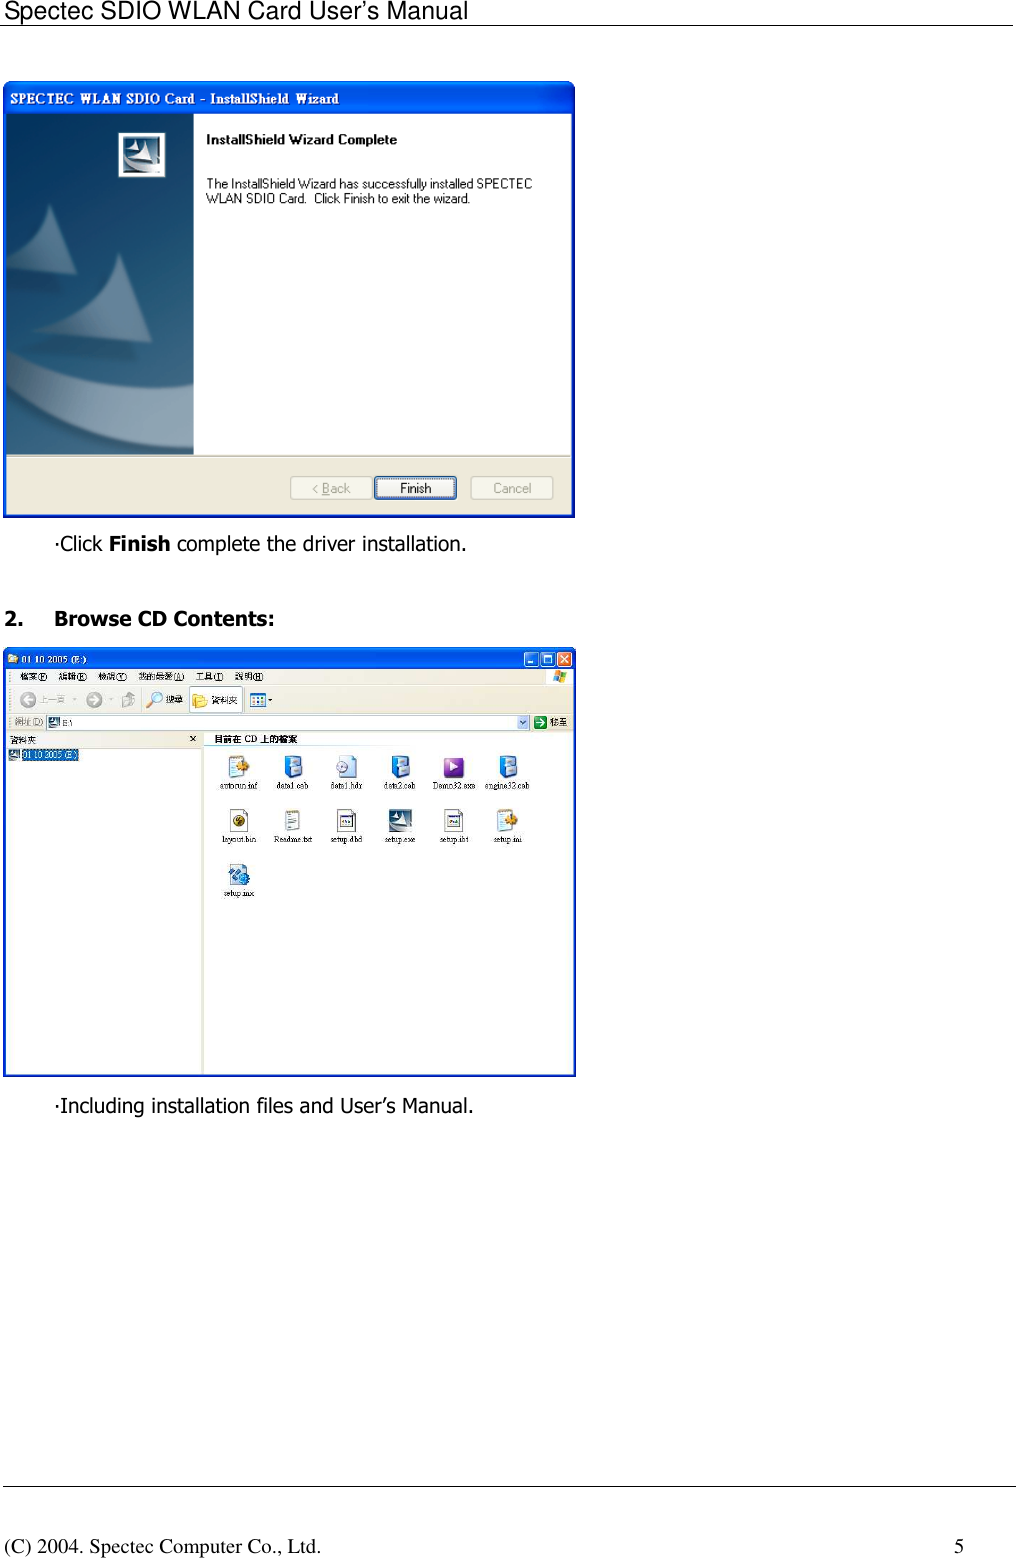1016x1558 pixels.
Task: Cancel the InstallShield Wizard
Action: (x=510, y=488)
